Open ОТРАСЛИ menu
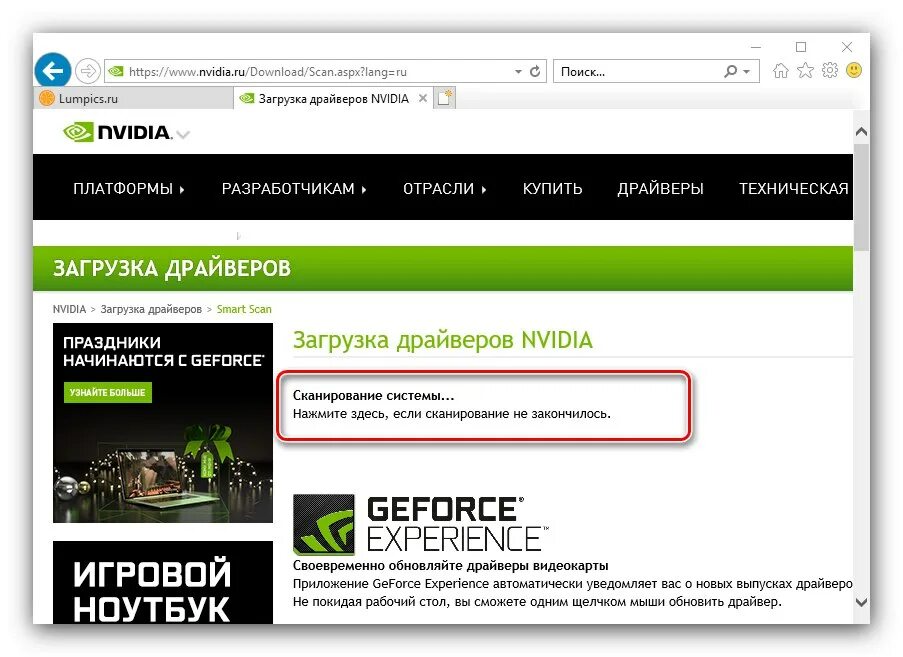This screenshot has height=657, width=903. (x=445, y=189)
